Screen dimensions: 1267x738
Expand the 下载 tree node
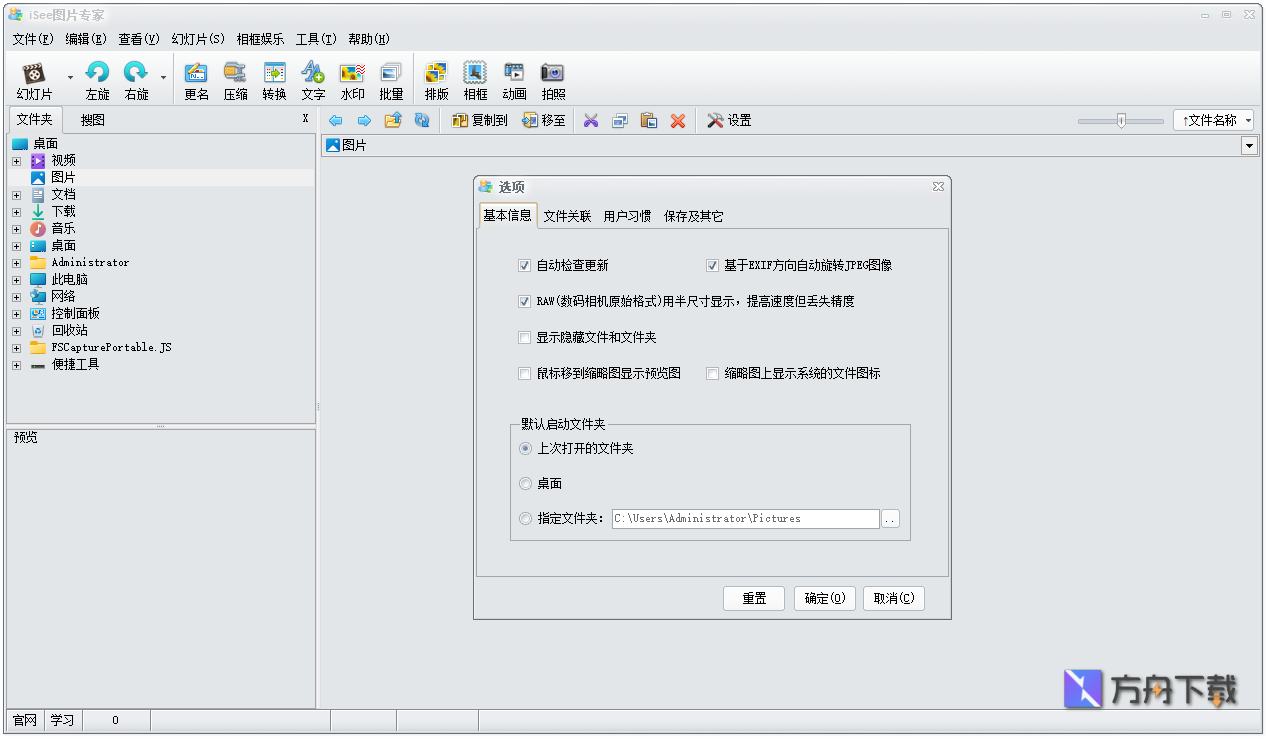[x=16, y=212]
